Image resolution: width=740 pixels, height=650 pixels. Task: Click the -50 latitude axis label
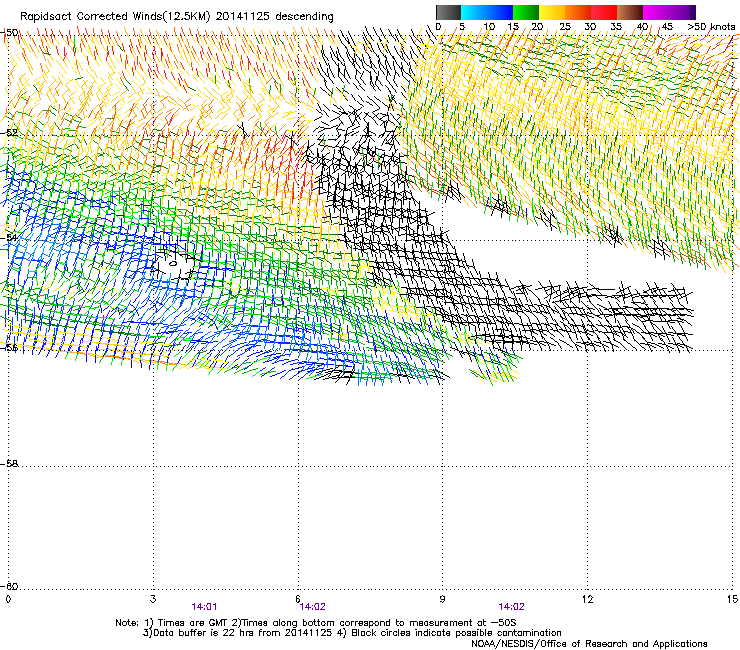click(10, 32)
